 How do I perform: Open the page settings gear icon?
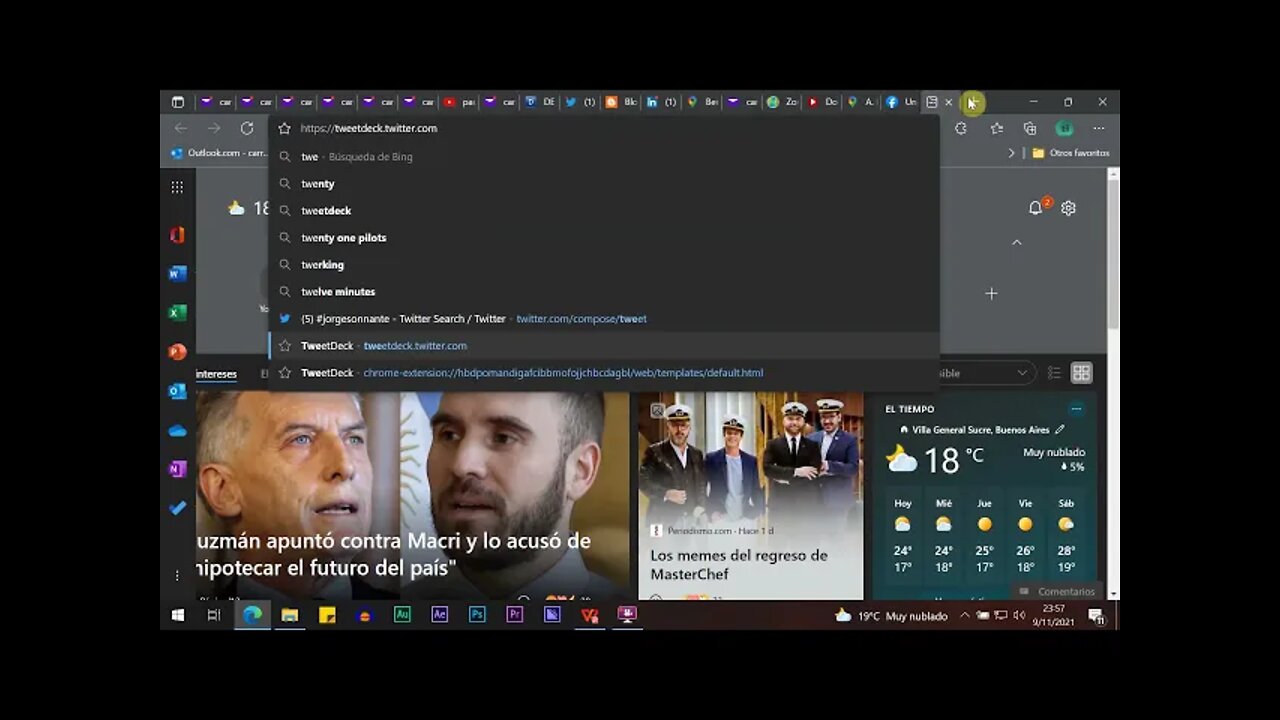click(x=1069, y=208)
